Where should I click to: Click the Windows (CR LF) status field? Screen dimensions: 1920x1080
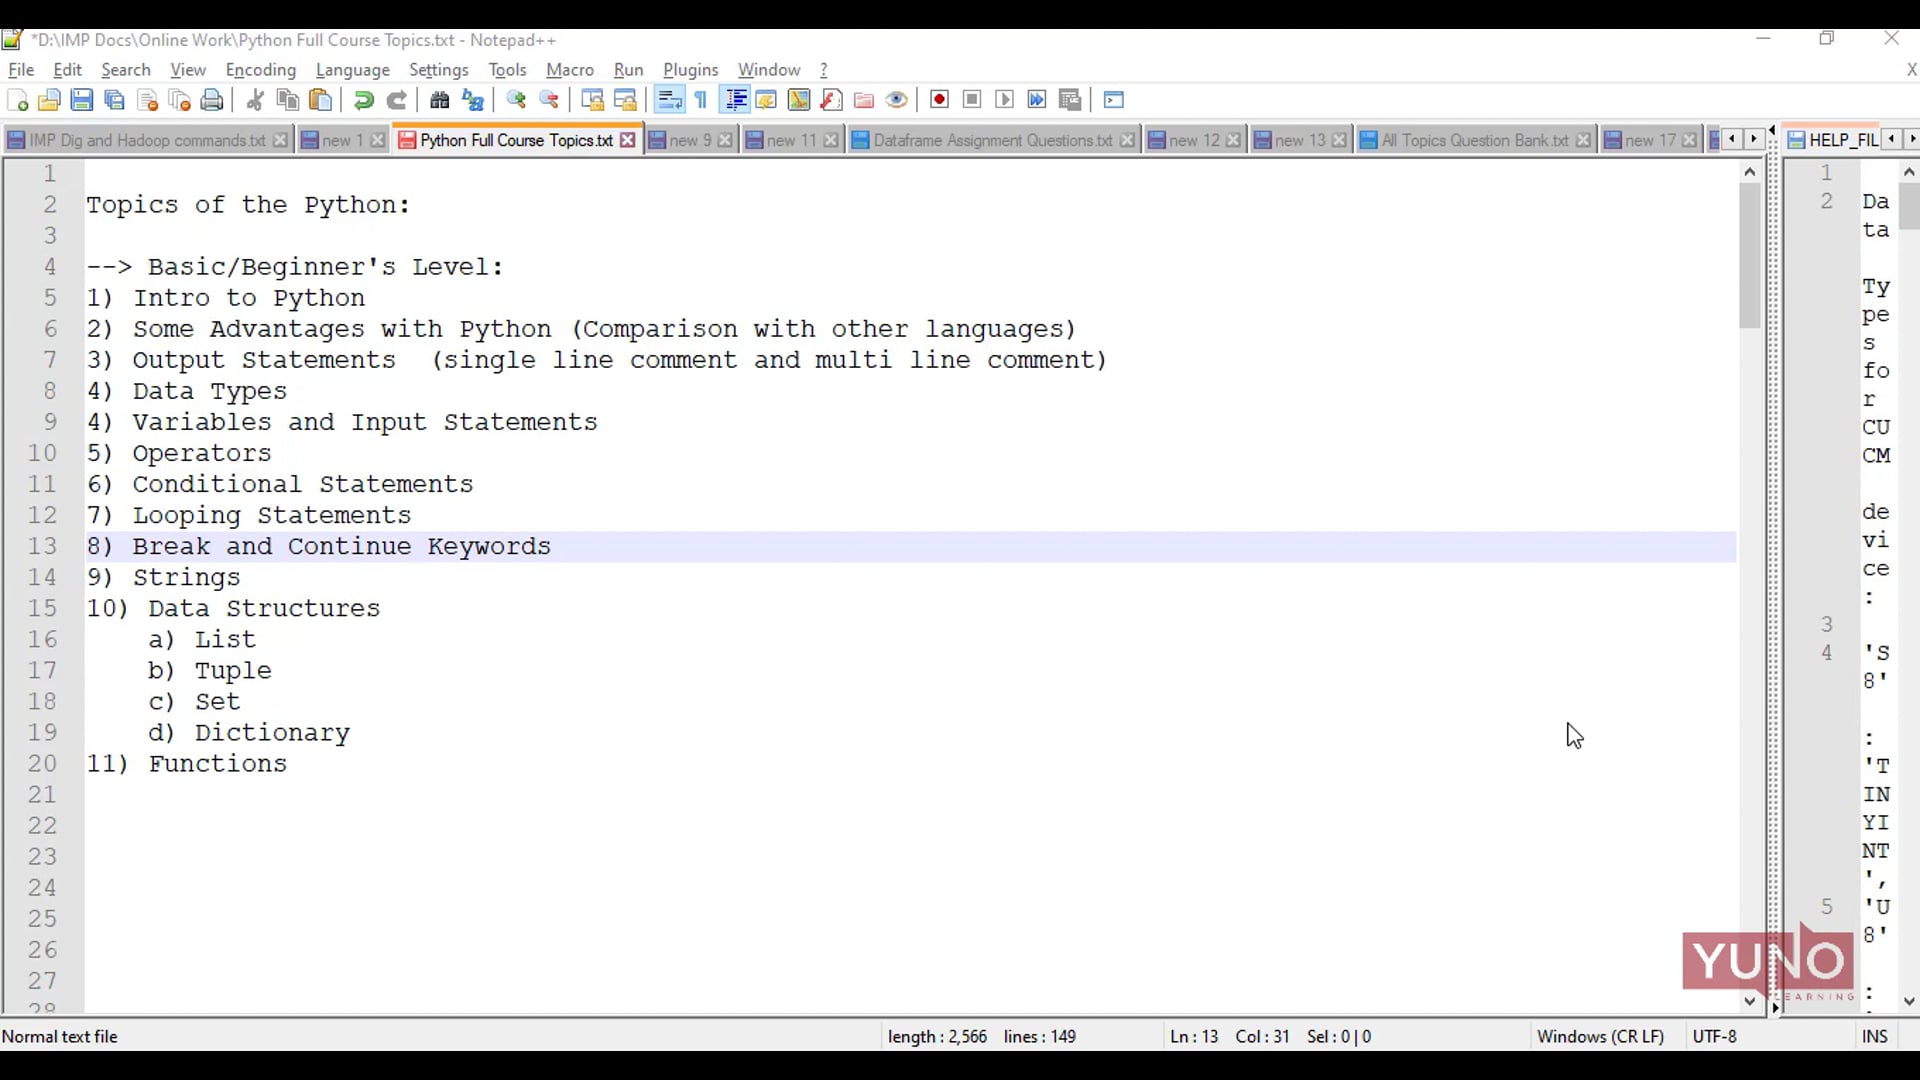[1600, 1037]
